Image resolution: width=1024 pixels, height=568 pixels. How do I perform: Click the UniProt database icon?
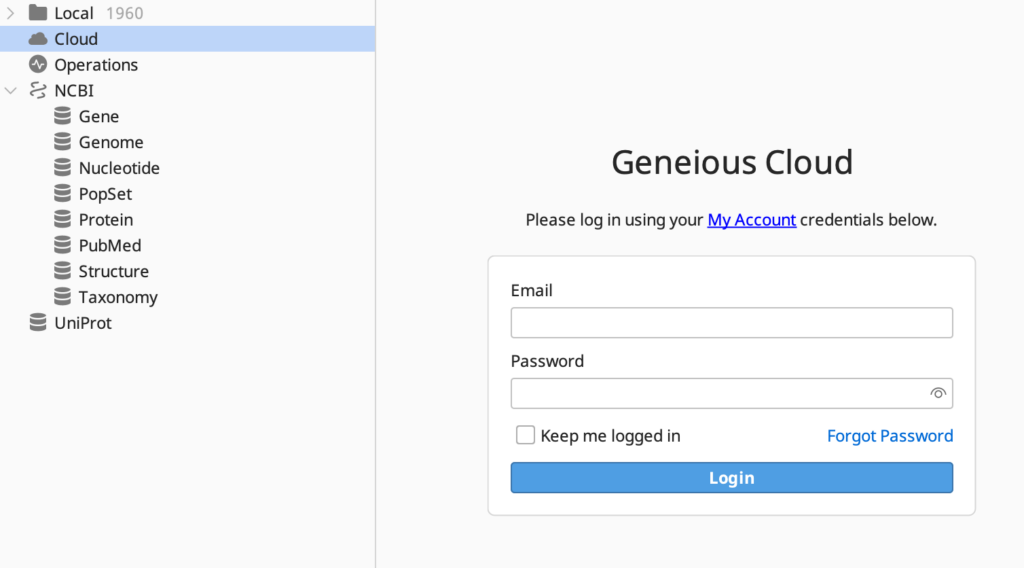click(x=38, y=323)
